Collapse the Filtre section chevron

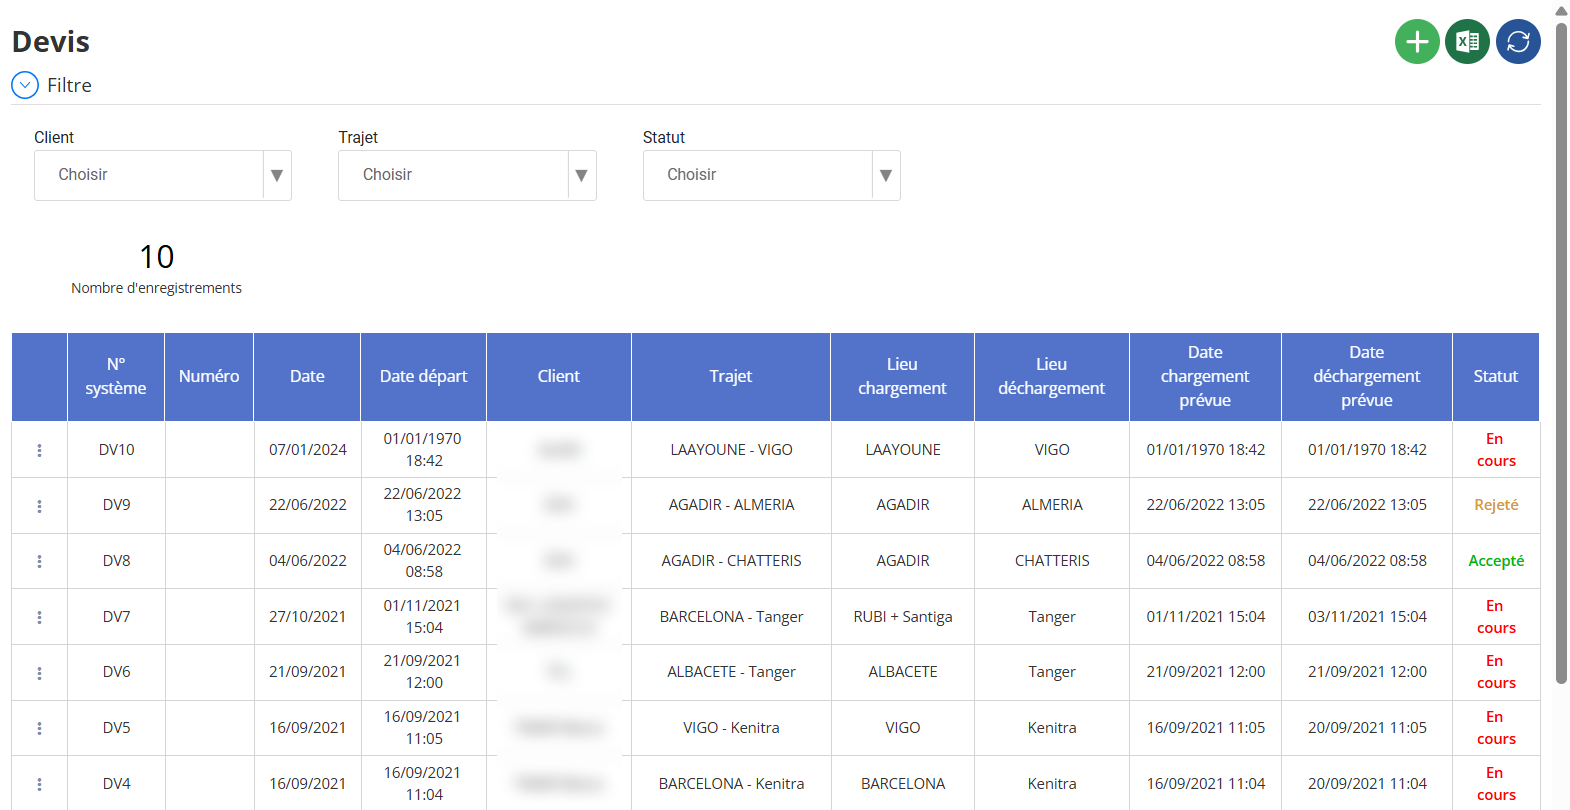point(25,85)
